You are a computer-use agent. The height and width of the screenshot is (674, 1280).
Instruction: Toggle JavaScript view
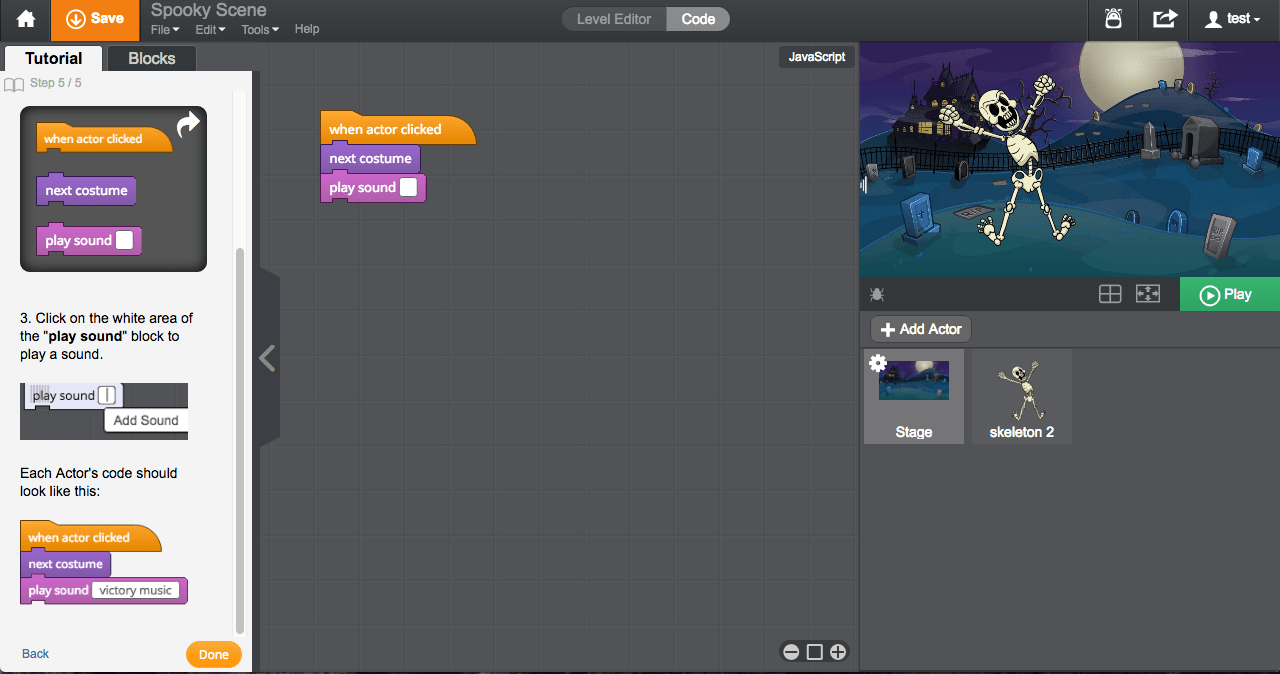[817, 57]
